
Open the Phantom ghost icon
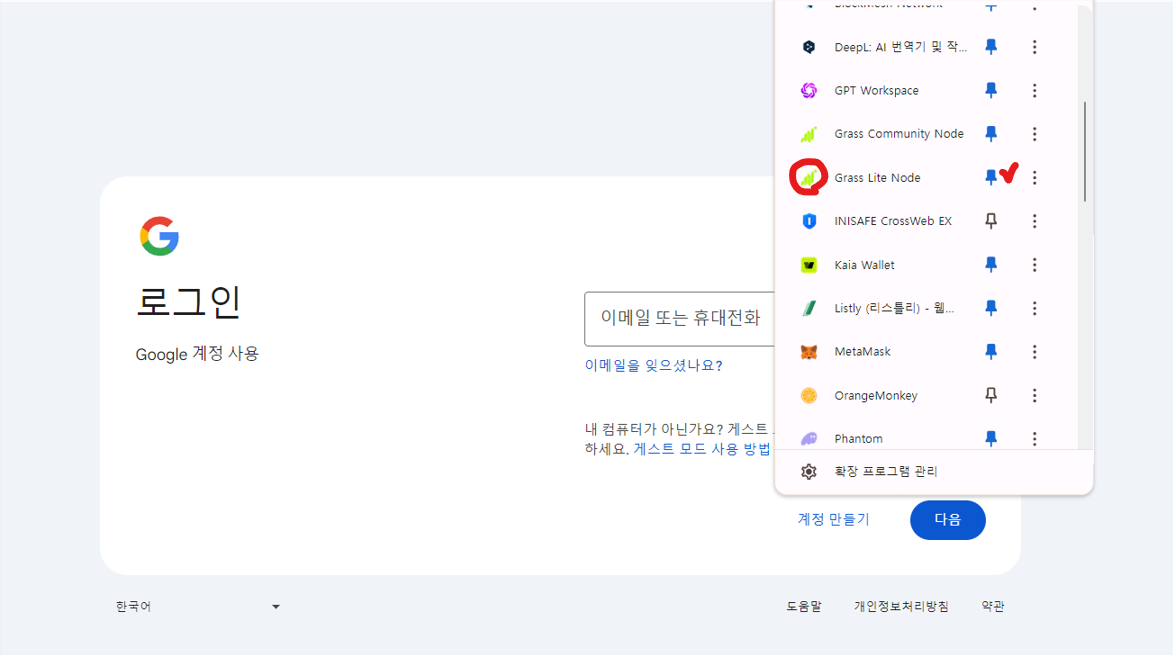tap(809, 439)
